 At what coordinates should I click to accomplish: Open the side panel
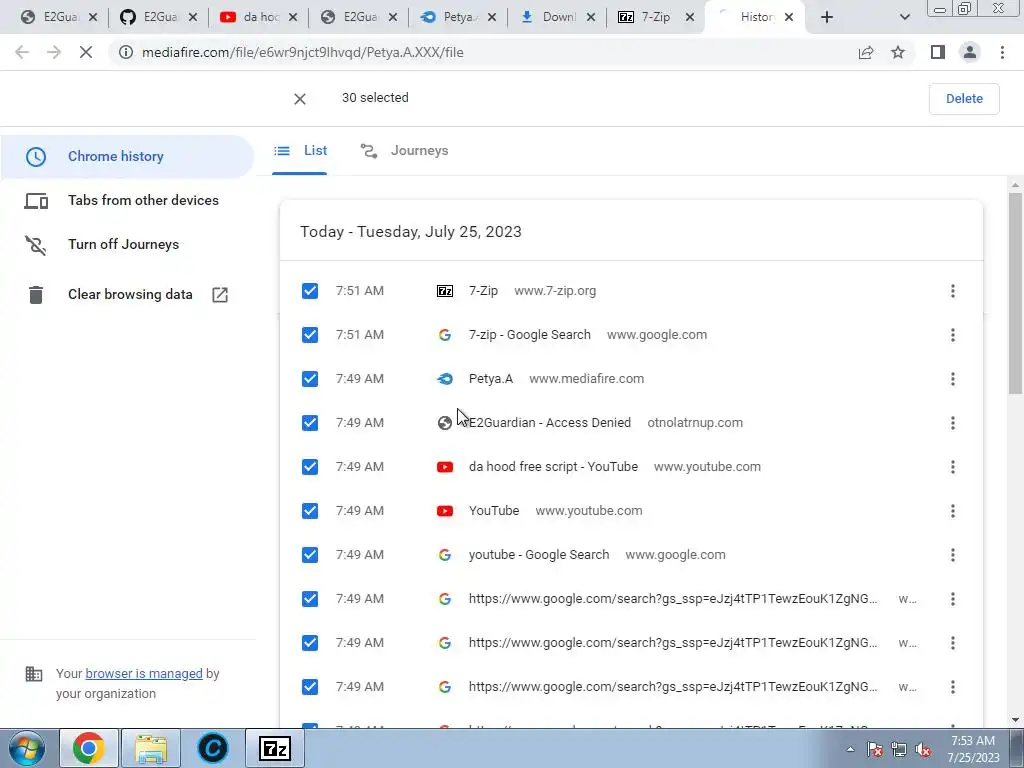pos(938,52)
